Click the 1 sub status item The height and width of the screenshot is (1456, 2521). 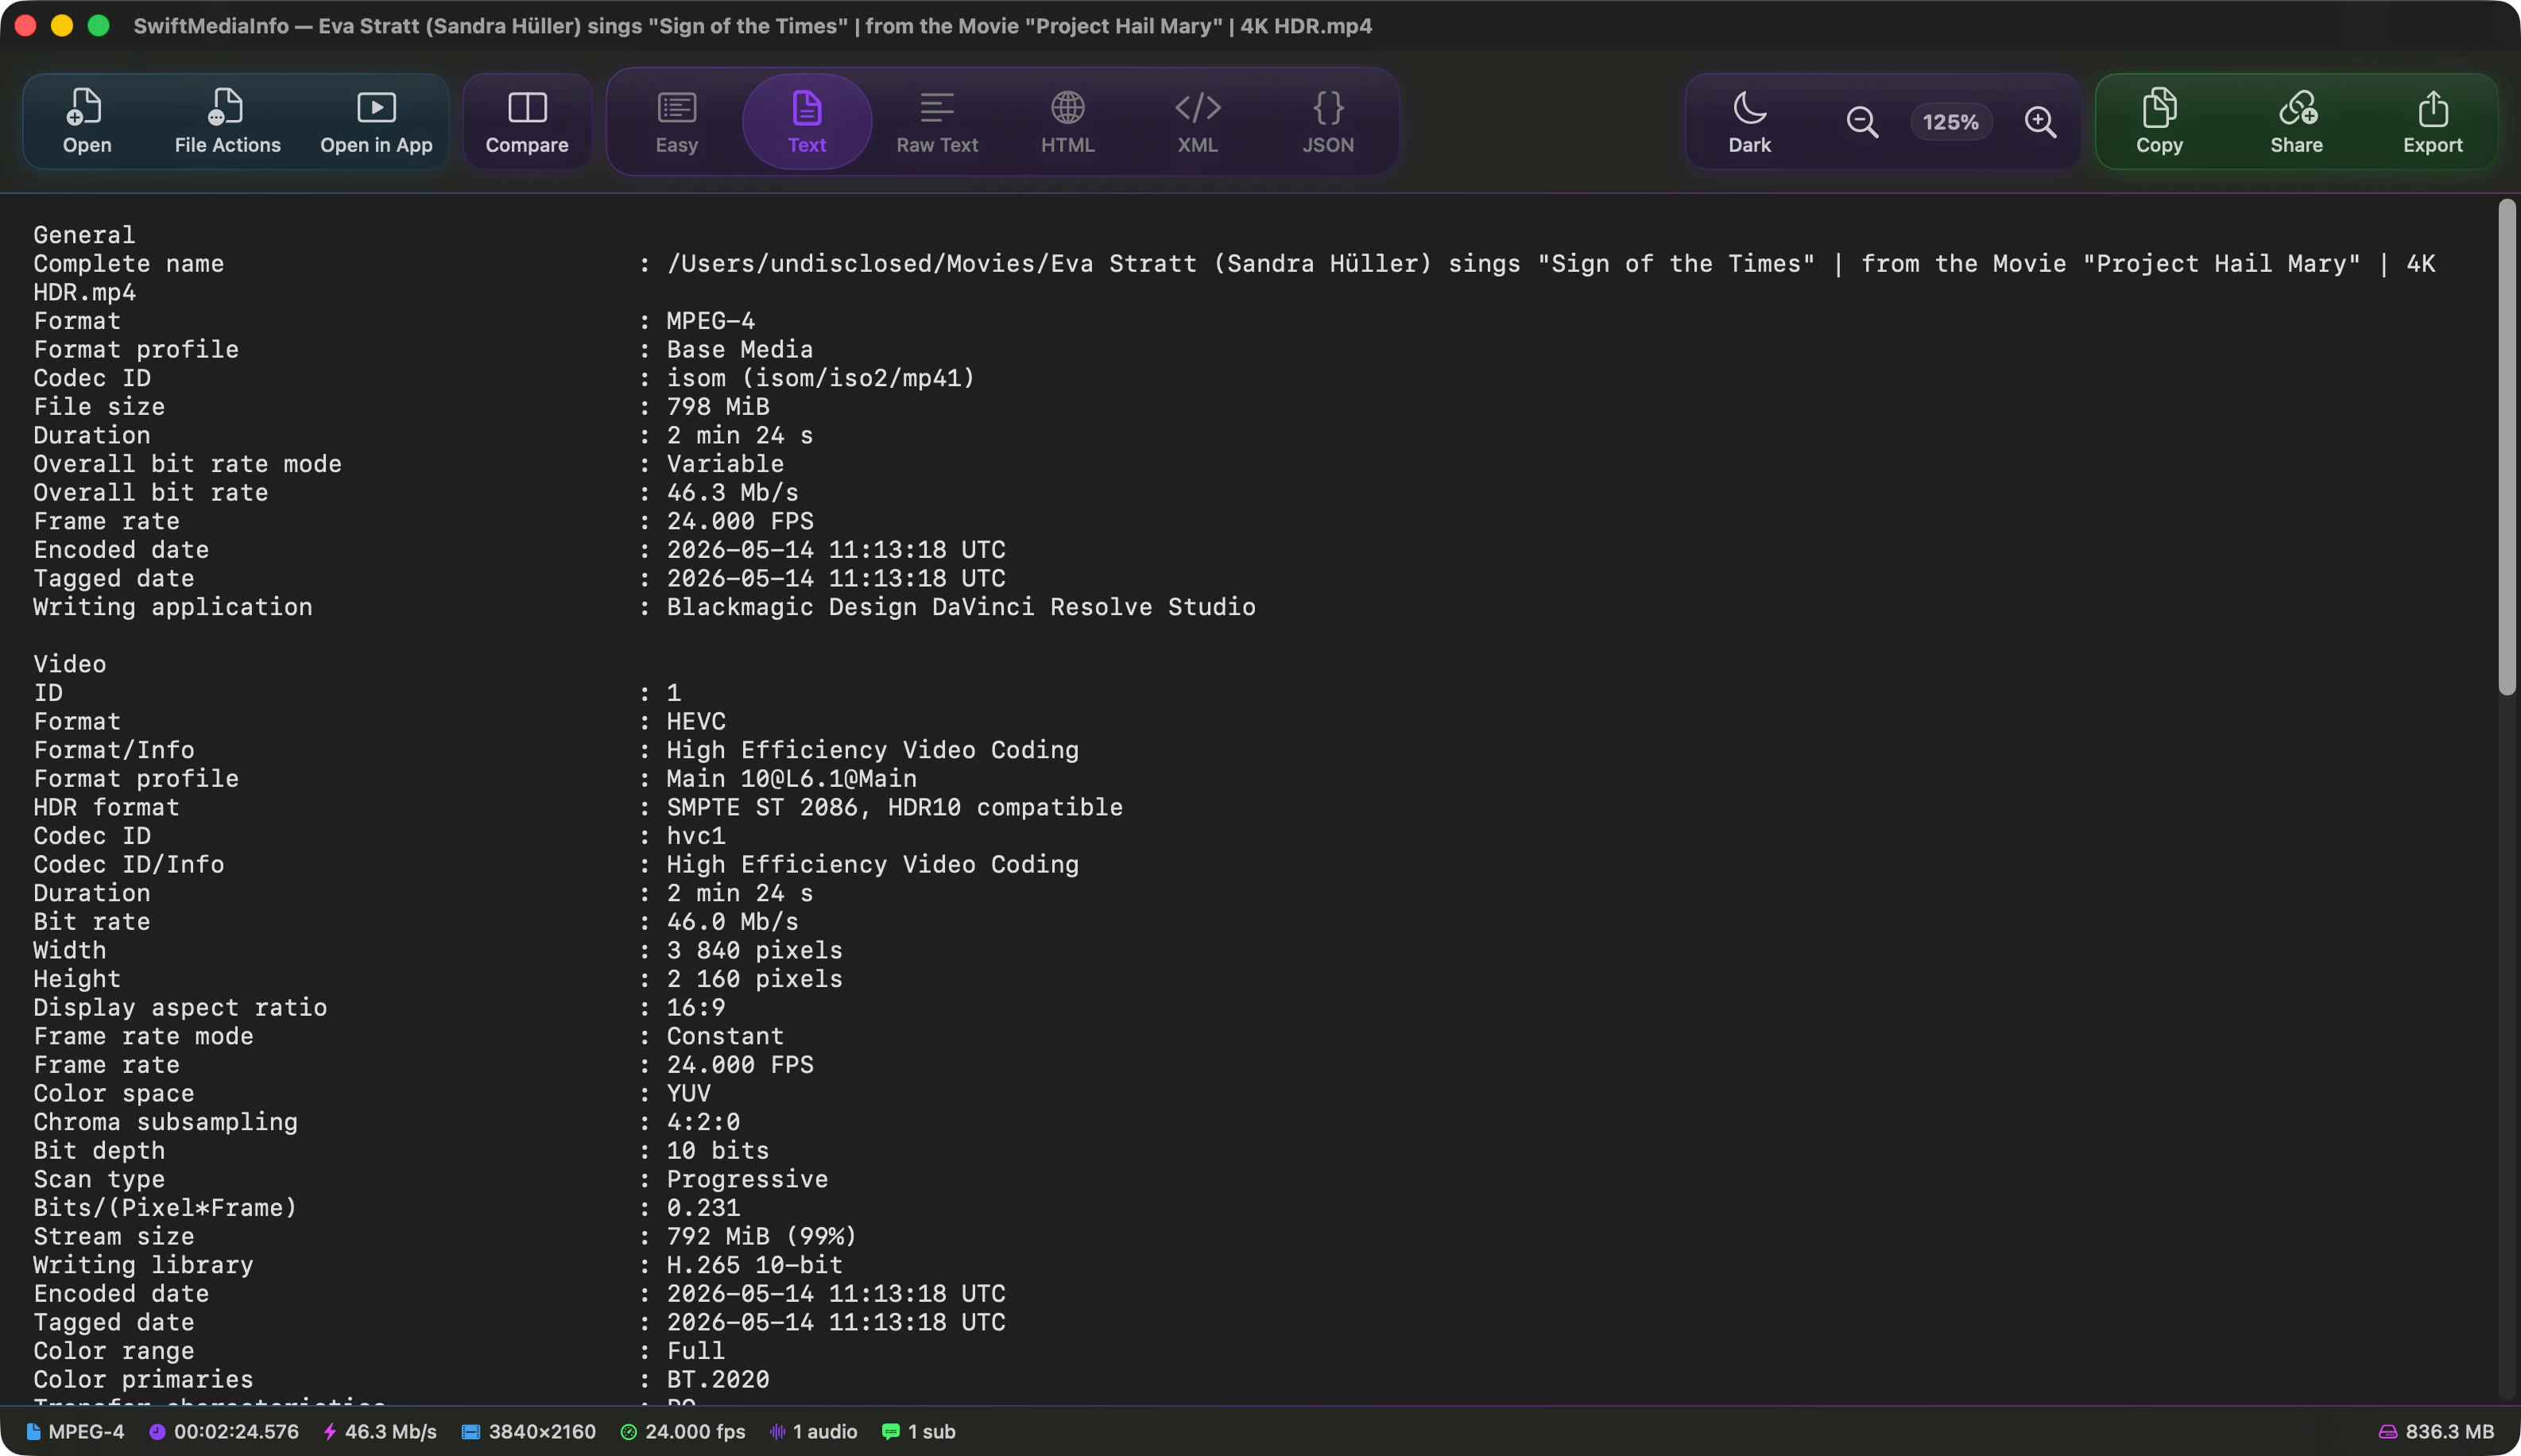[x=919, y=1432]
